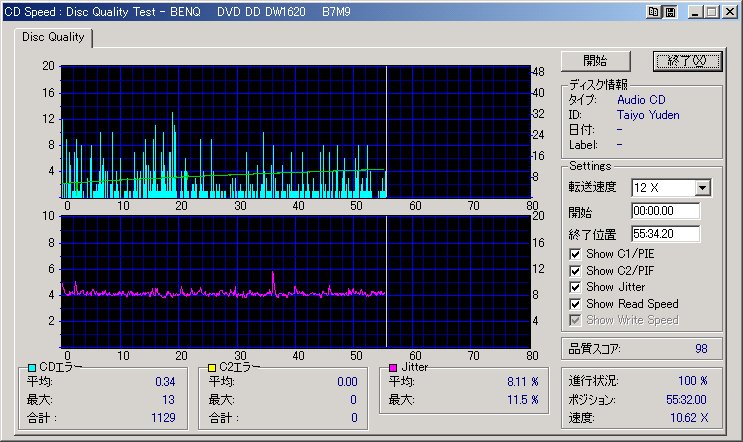Click the end position field 55:34.20
The image size is (743, 442).
pyautogui.click(x=665, y=234)
